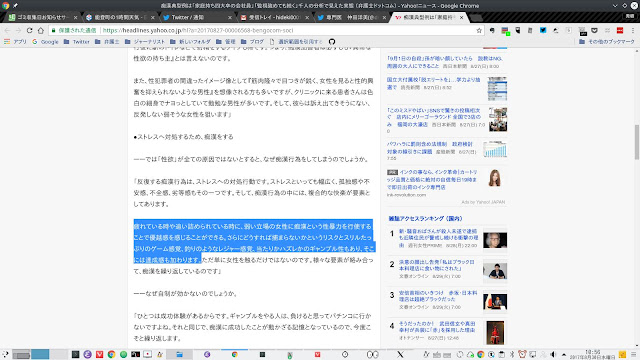Viewport: 640px width, 360px height.
Task: Go to the browser home page icon
Action: click(40, 30)
